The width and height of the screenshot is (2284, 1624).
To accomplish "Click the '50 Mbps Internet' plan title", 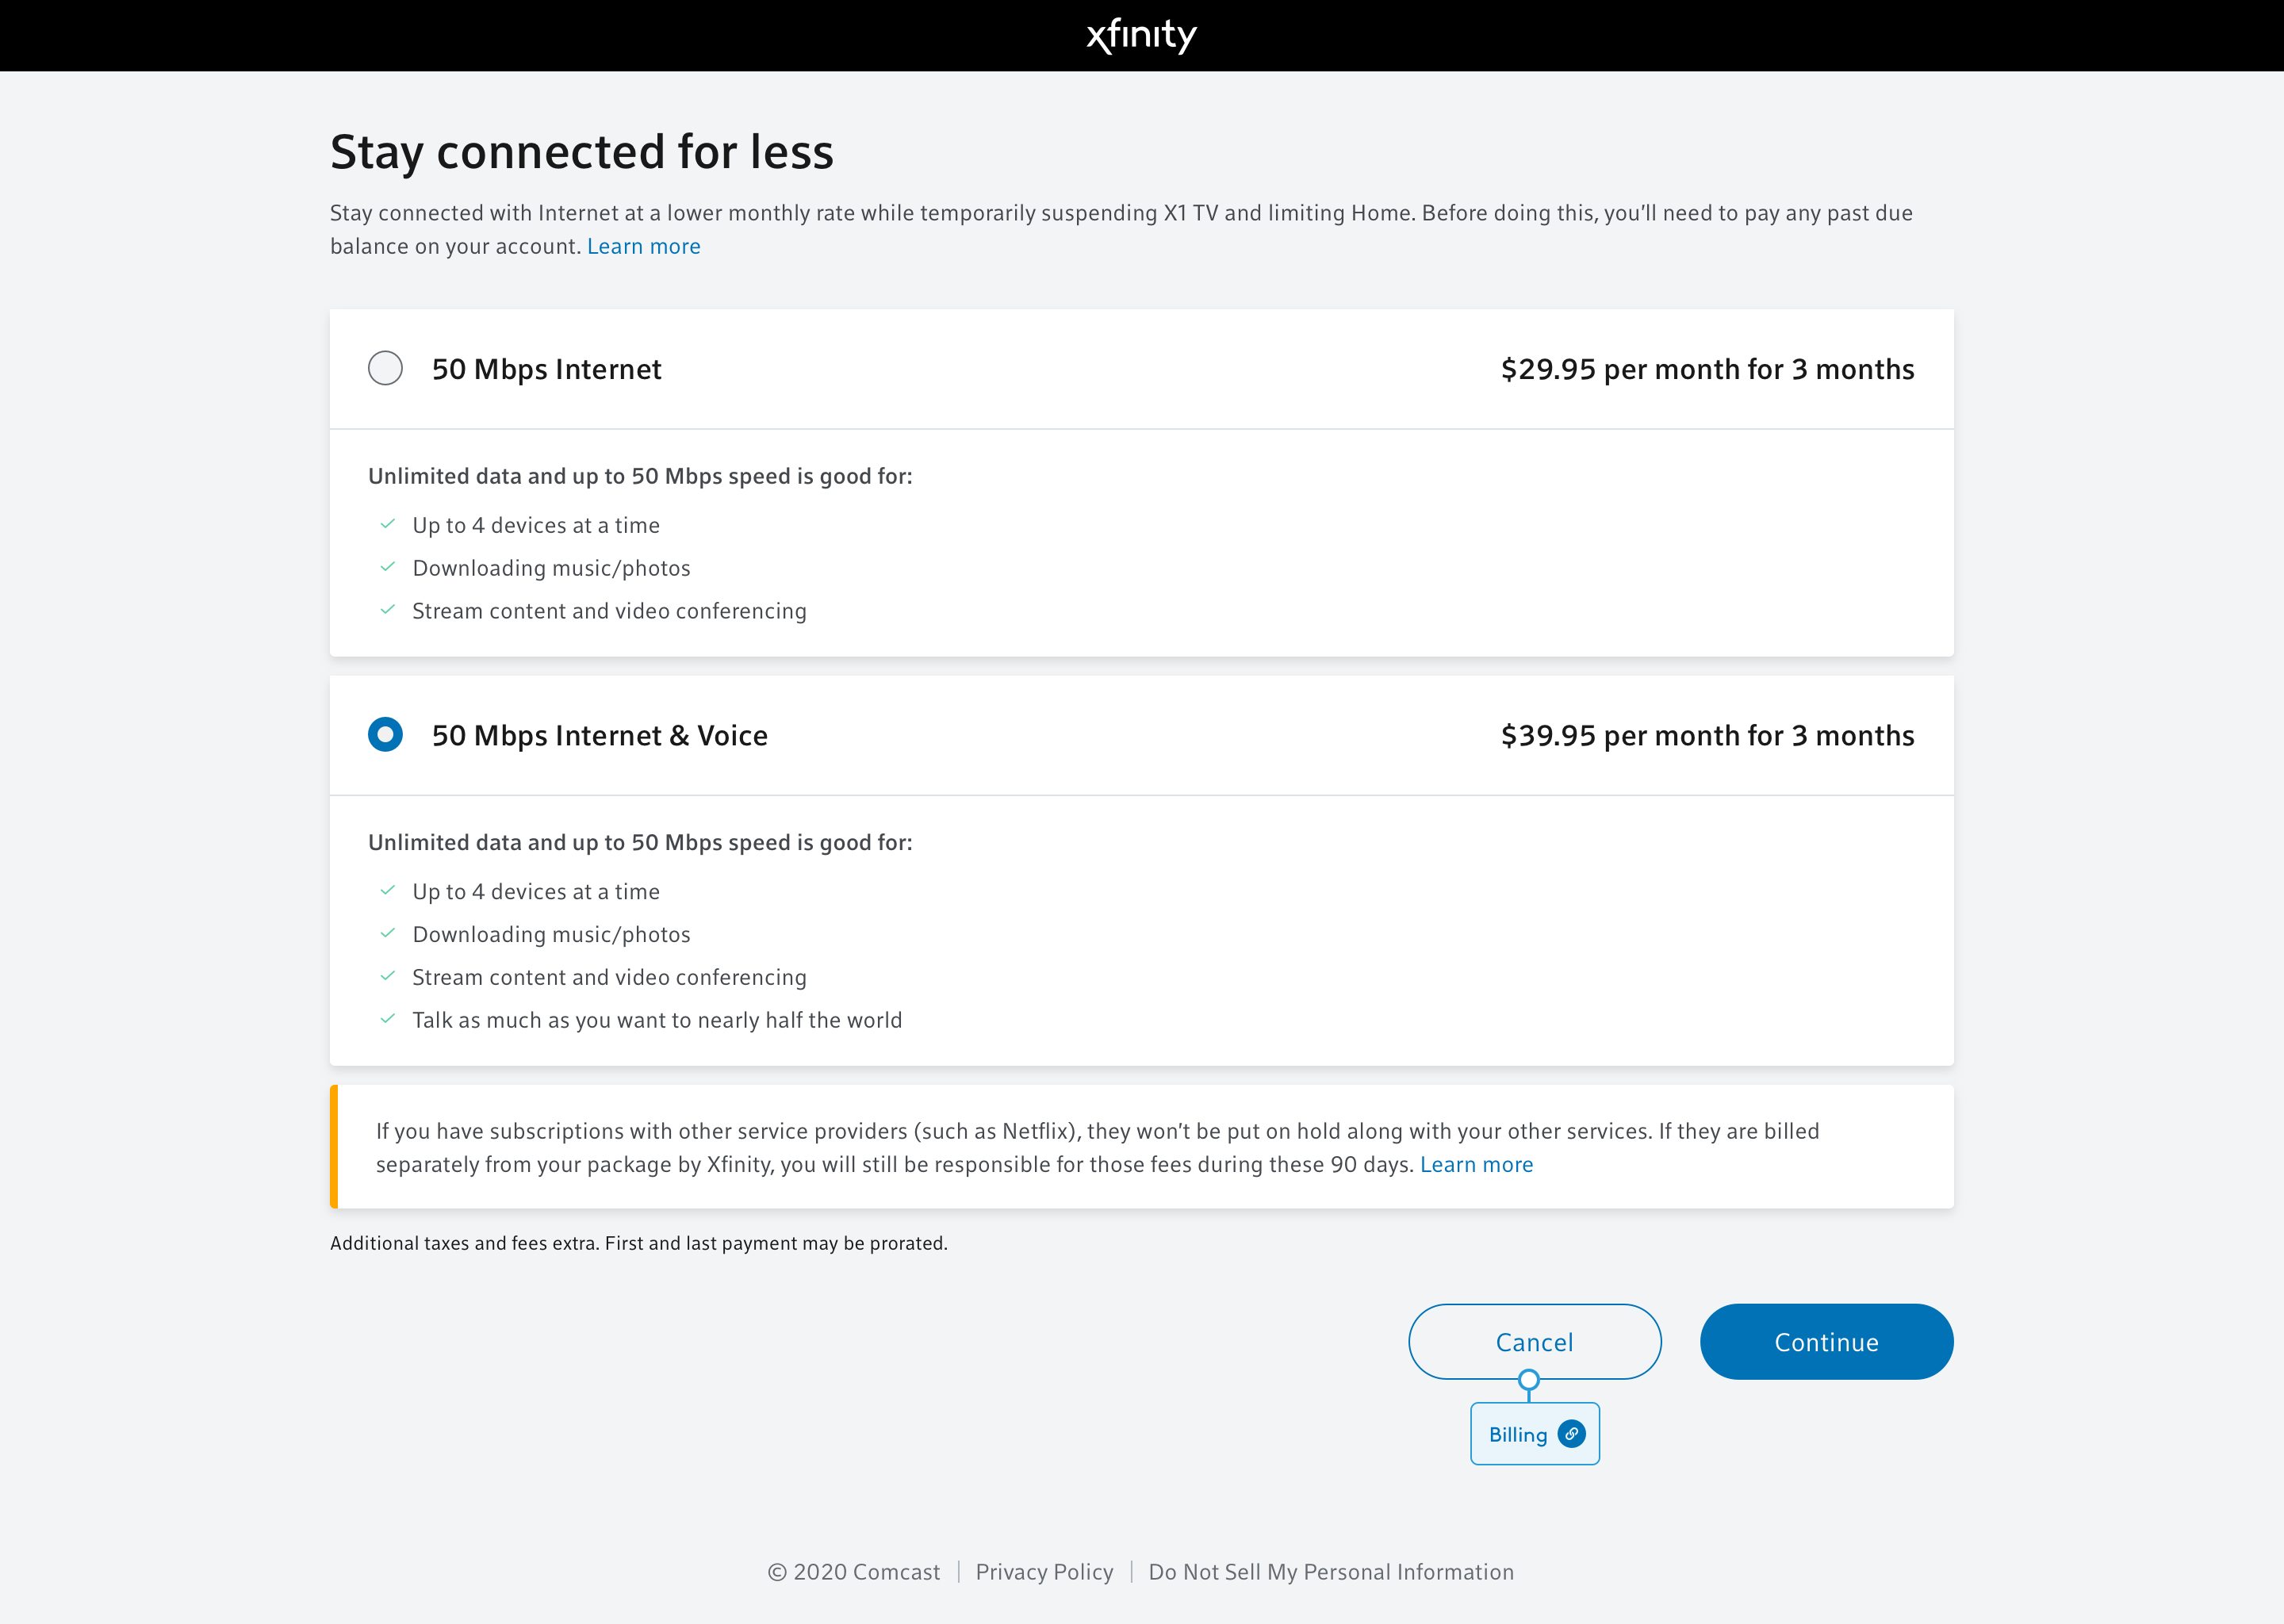I will pyautogui.click(x=546, y=369).
